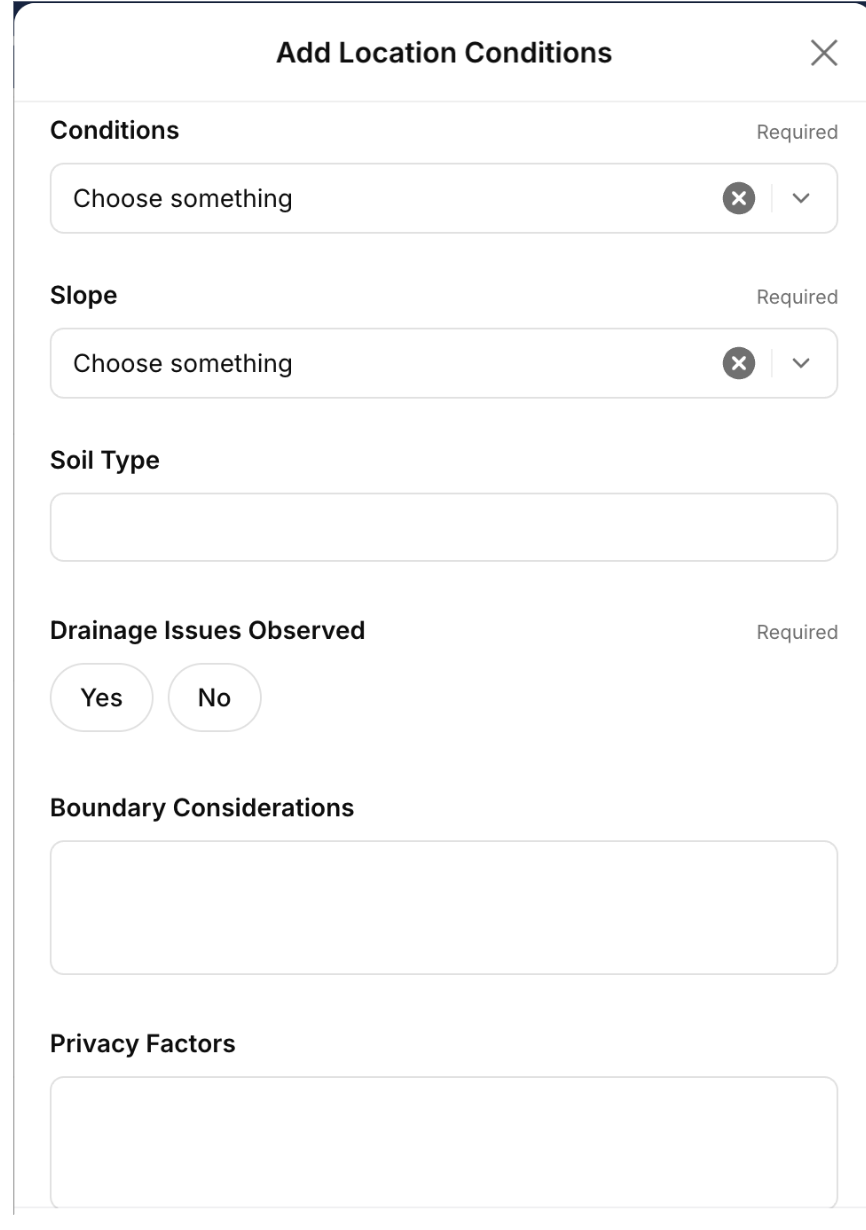Click the Conditions field label

pyautogui.click(x=115, y=130)
